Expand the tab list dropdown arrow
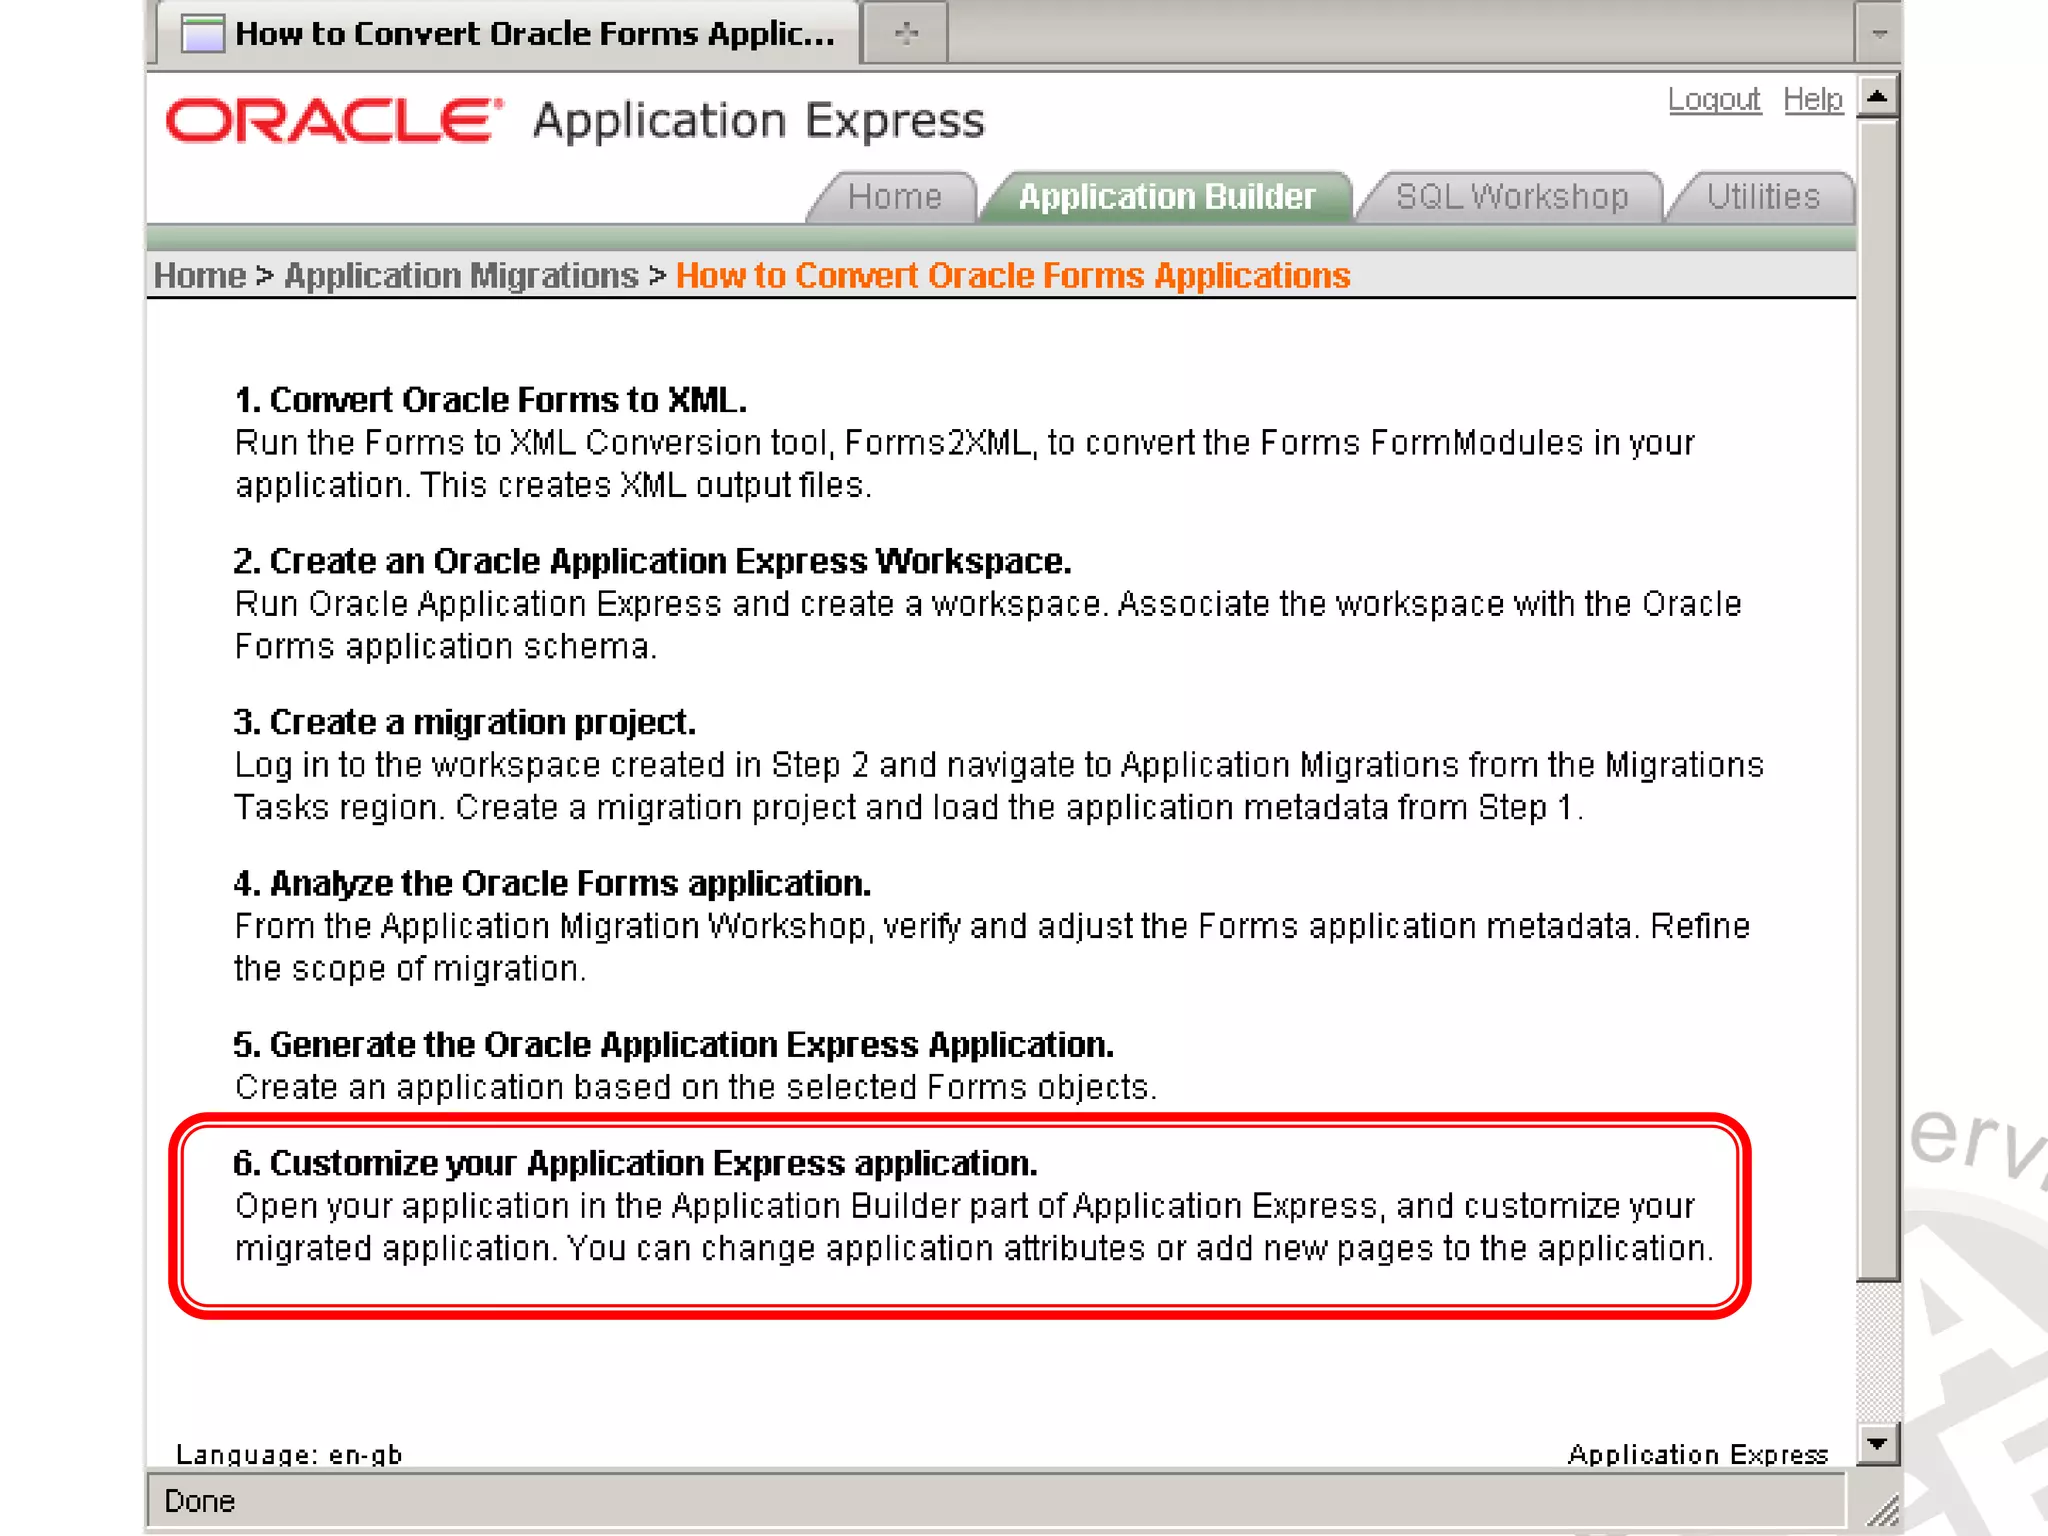 click(1880, 34)
